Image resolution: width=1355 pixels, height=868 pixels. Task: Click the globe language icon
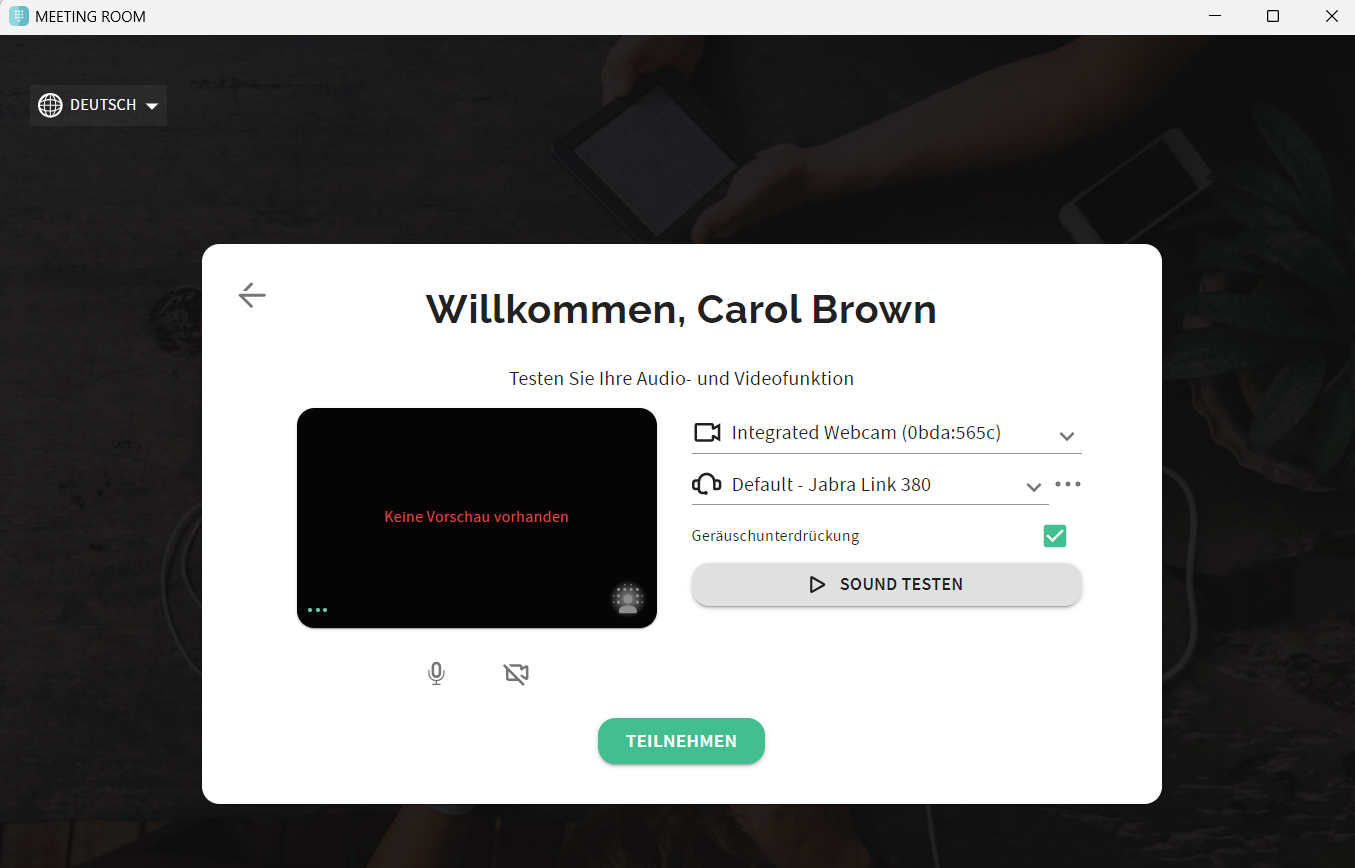tap(50, 105)
